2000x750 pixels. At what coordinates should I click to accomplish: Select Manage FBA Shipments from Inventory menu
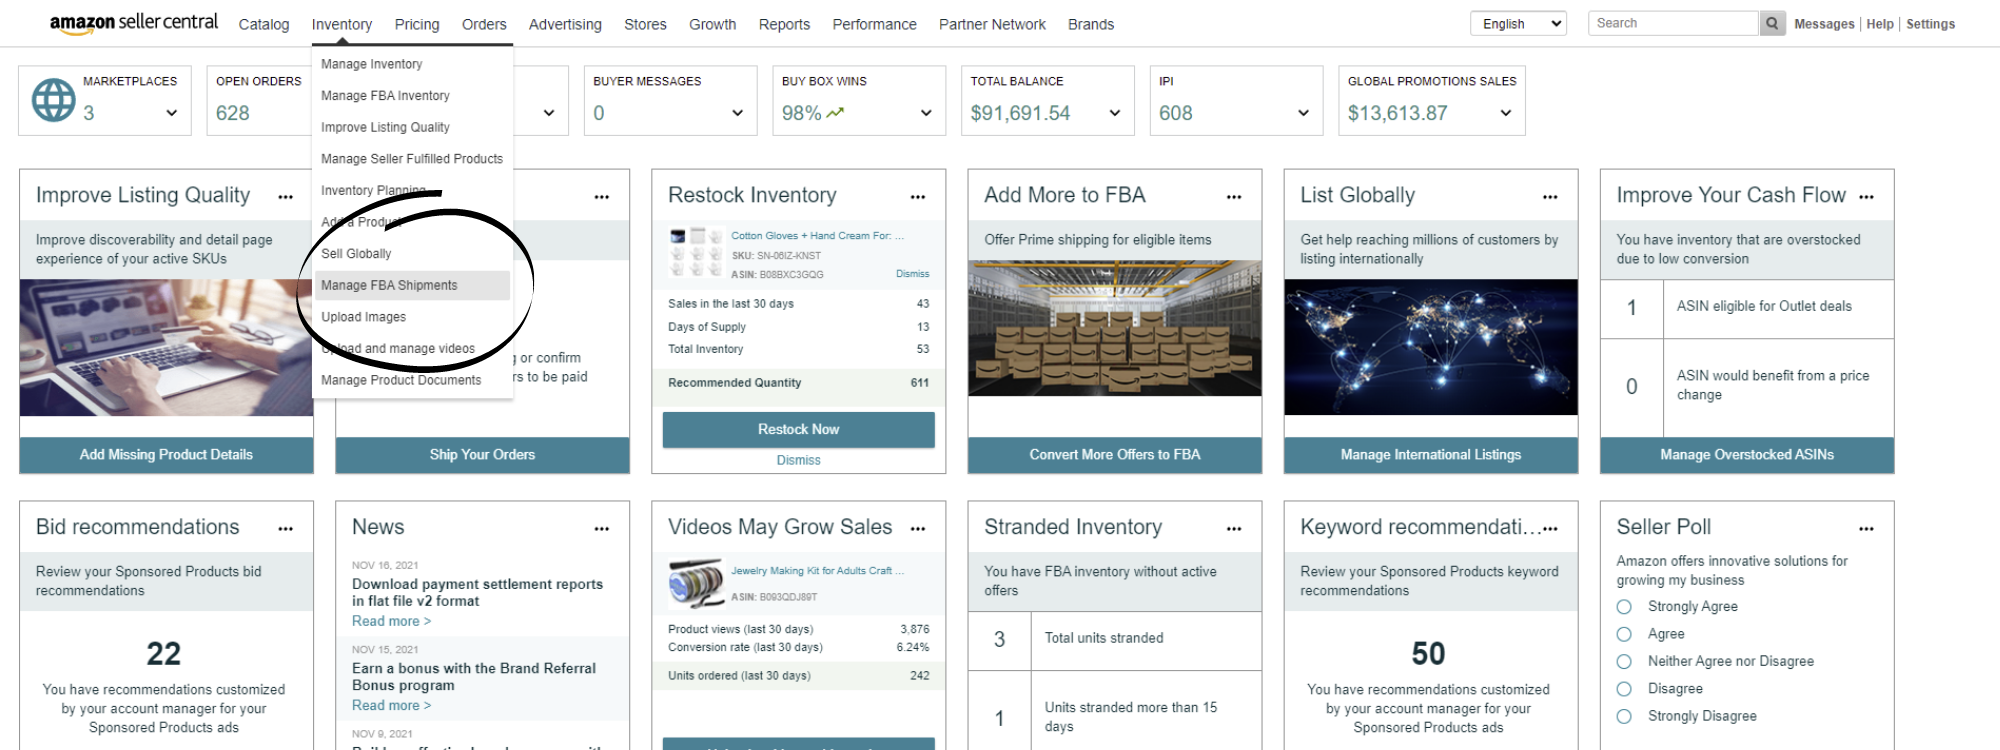(412, 285)
